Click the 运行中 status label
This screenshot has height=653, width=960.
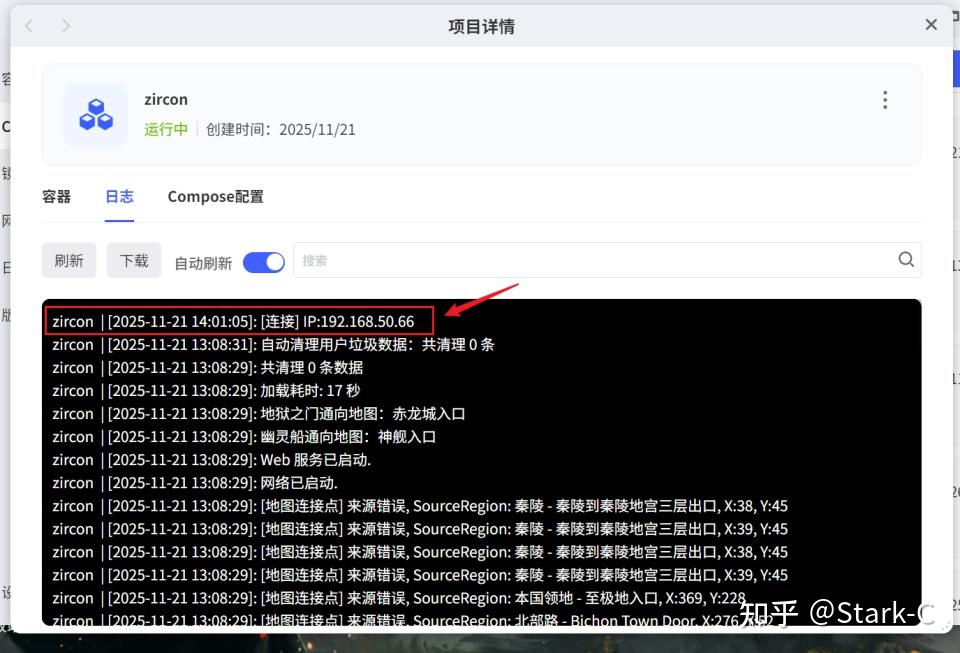pos(166,130)
